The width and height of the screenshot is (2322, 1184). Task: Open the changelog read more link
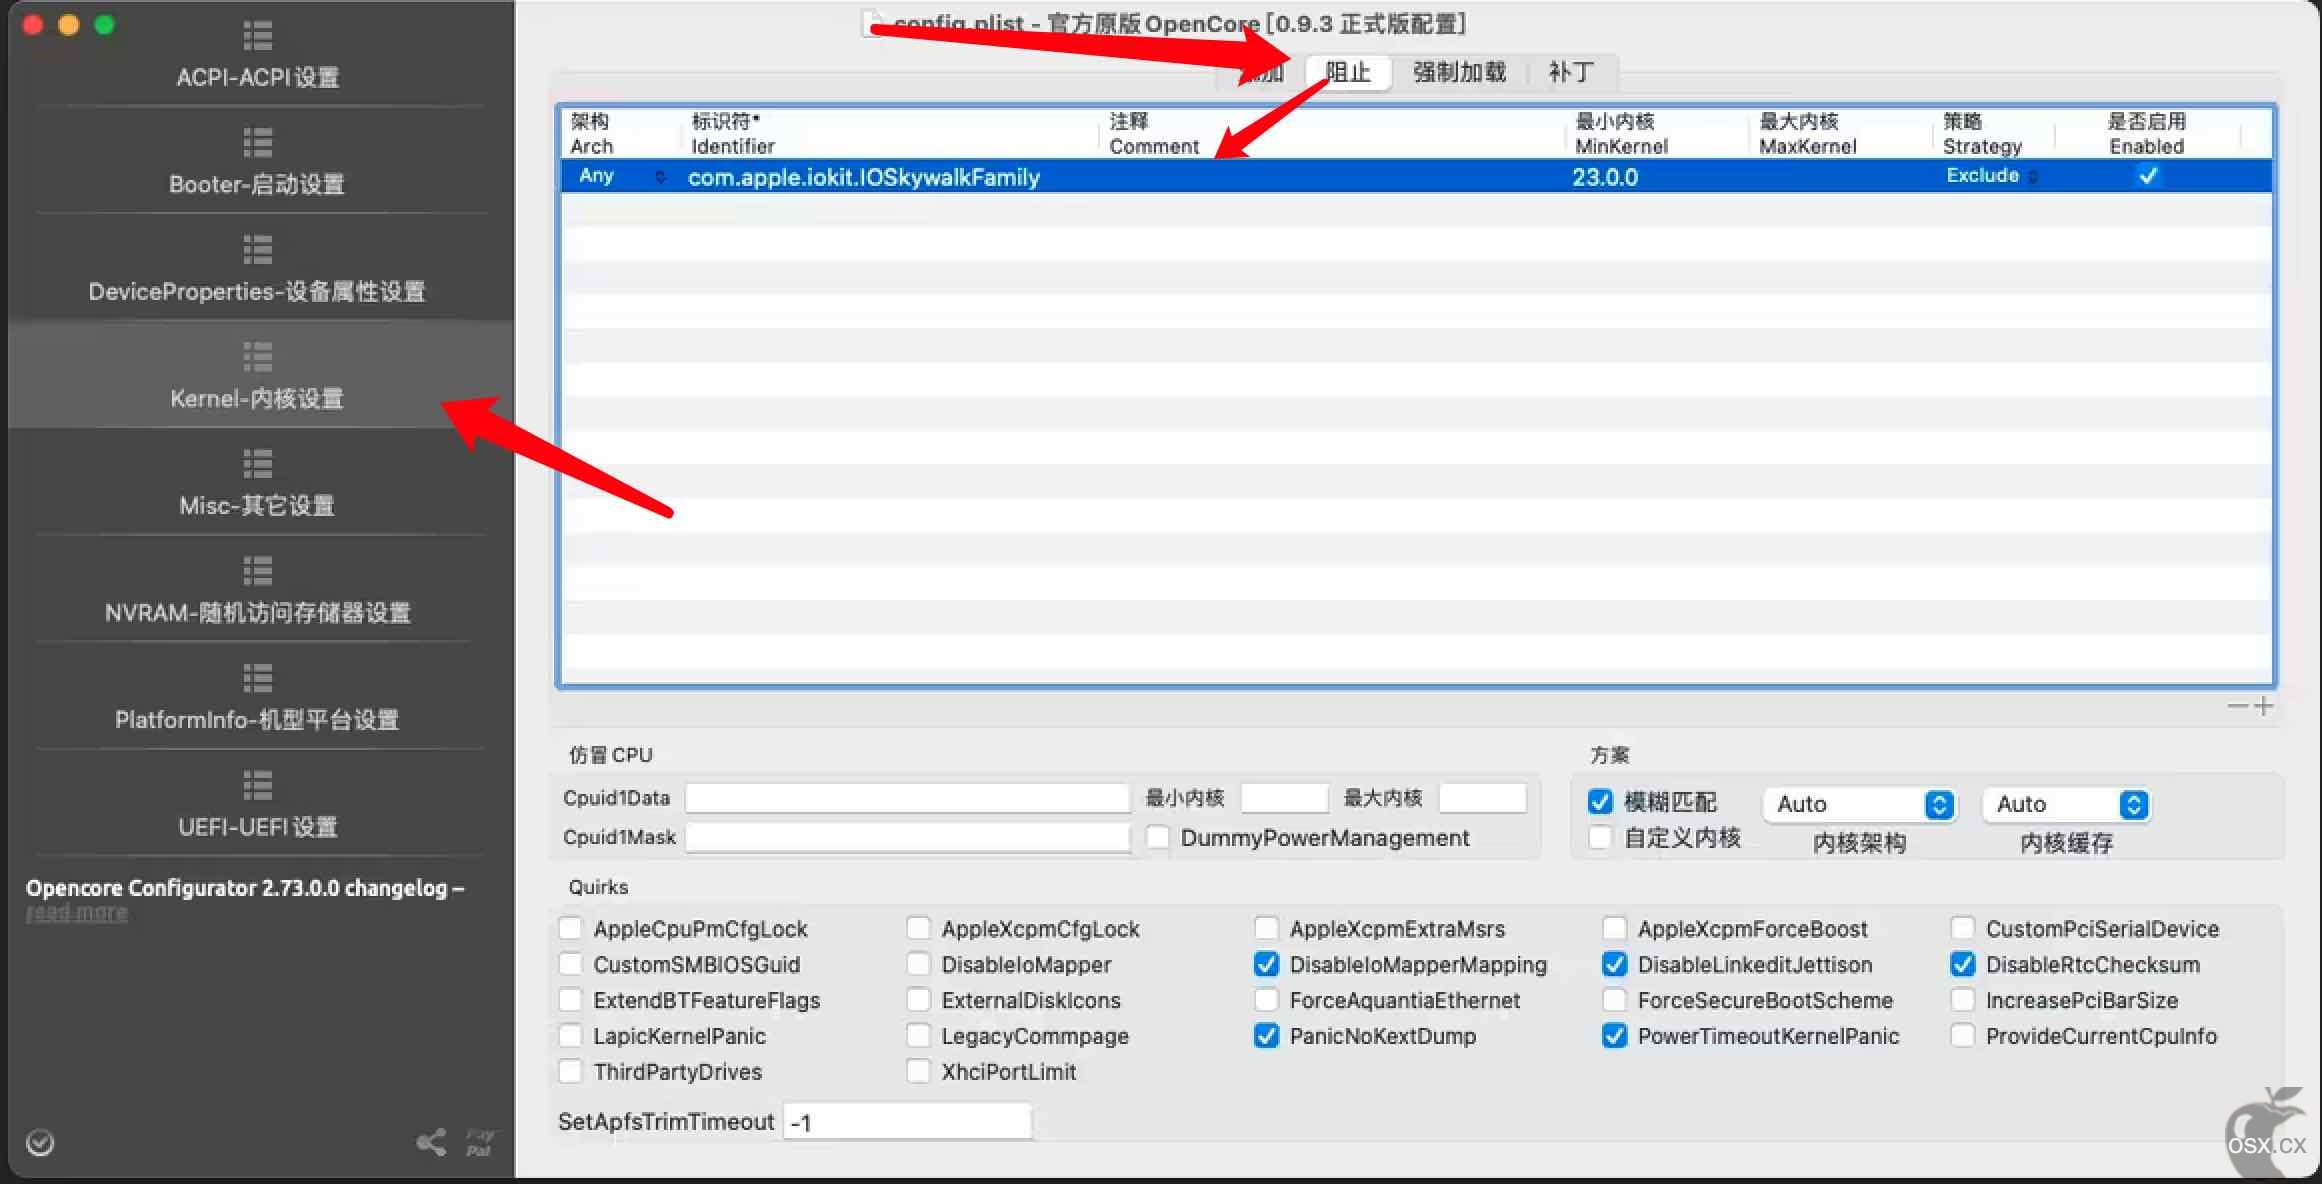77,912
